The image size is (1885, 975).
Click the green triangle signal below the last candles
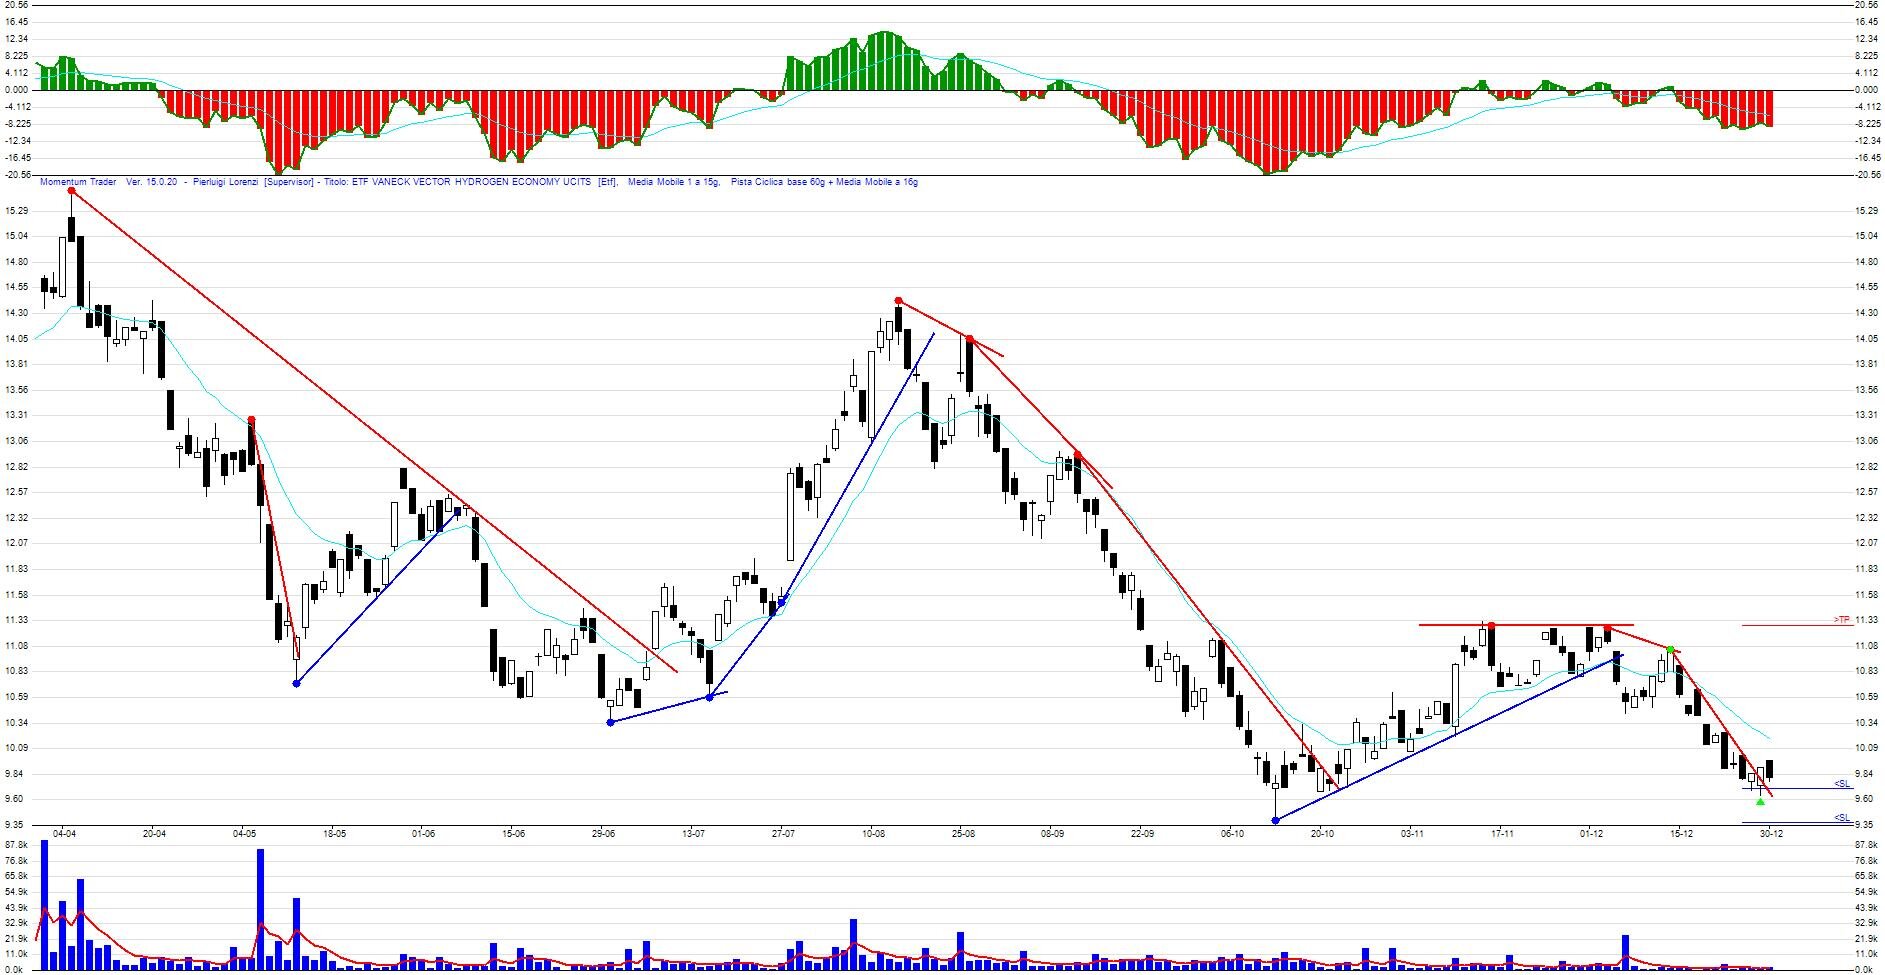[1760, 802]
